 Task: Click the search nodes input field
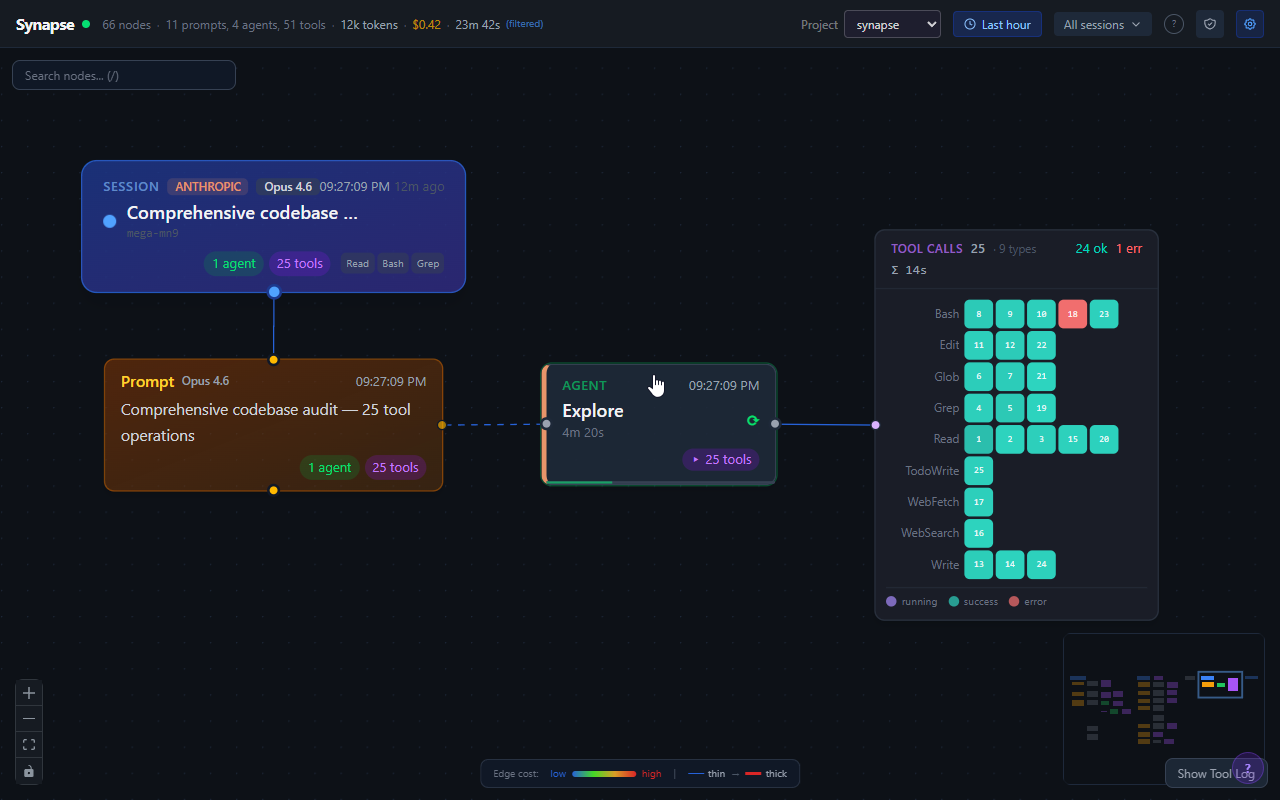tap(123, 74)
